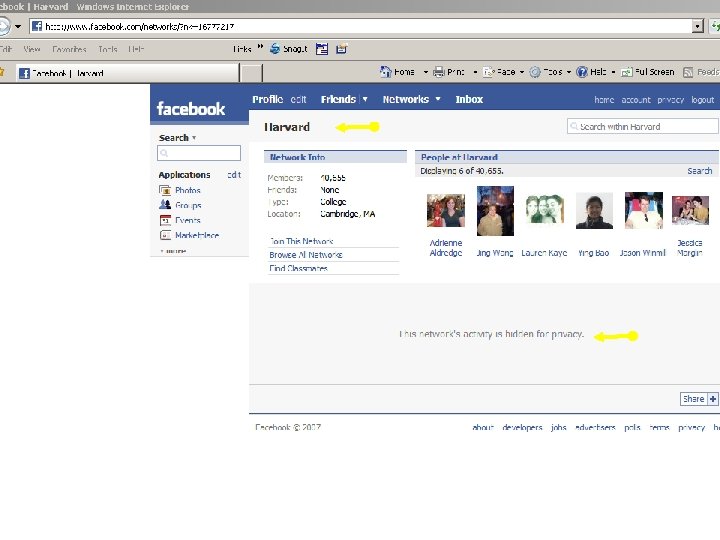Click the plus icon beside Share

tap(713, 399)
